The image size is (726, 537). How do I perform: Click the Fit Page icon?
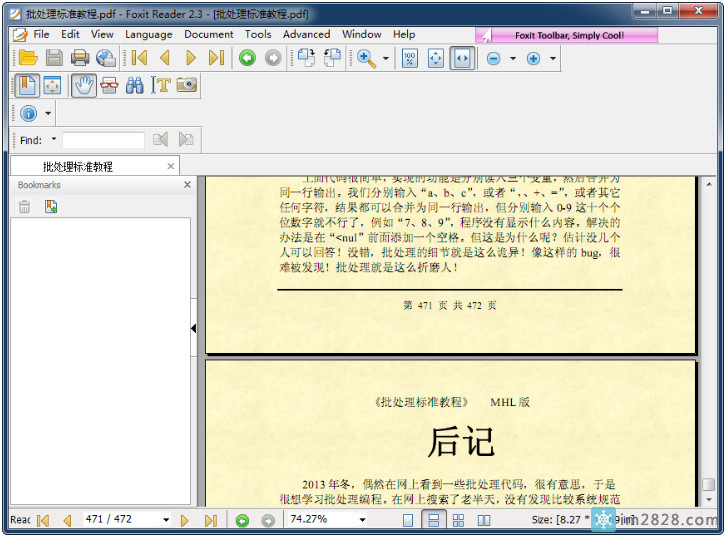435,59
